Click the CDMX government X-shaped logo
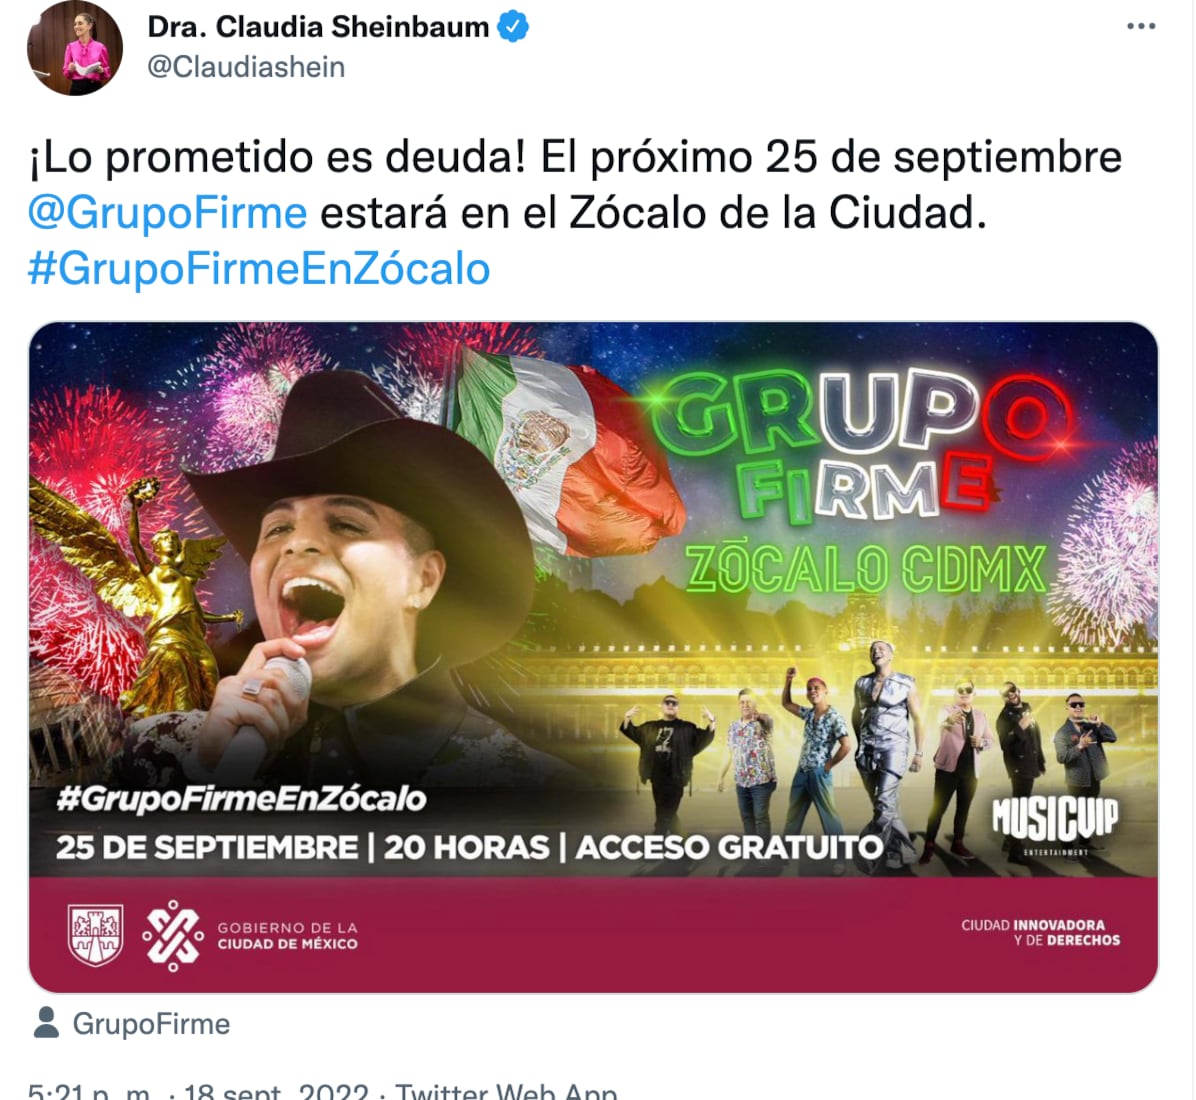This screenshot has width=1196, height=1100. point(173,935)
